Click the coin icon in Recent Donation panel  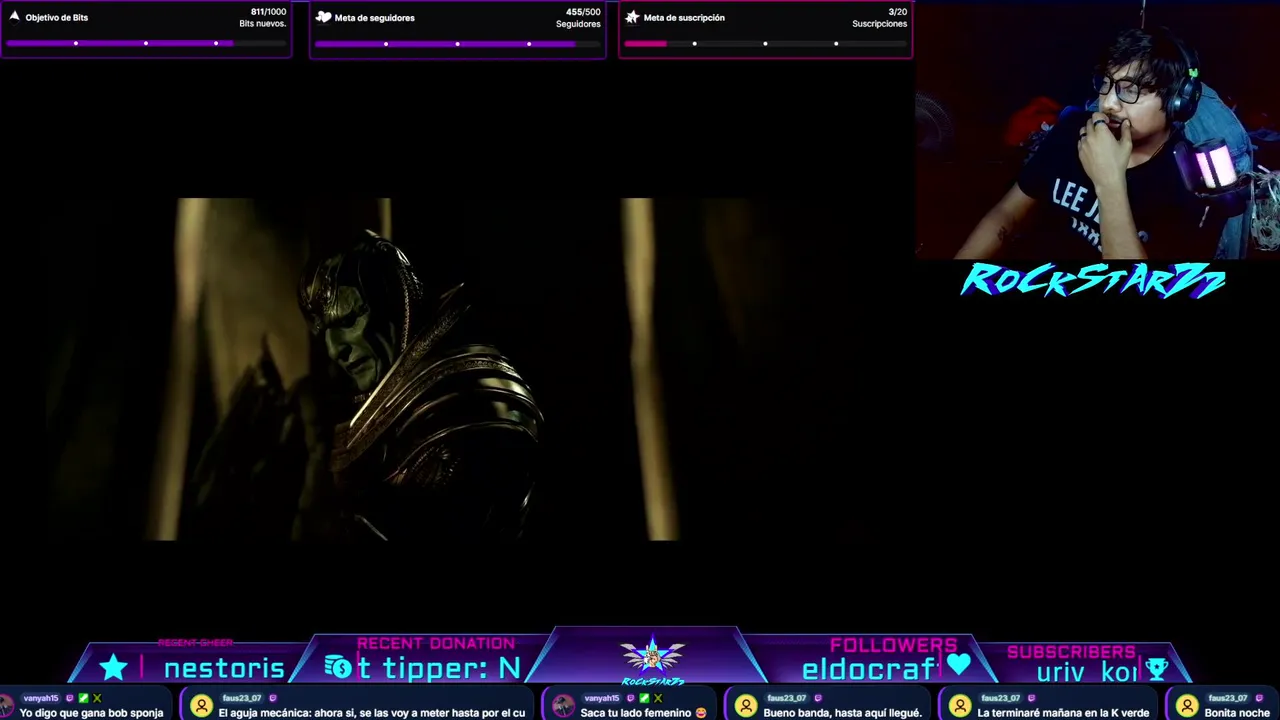pyautogui.click(x=339, y=668)
